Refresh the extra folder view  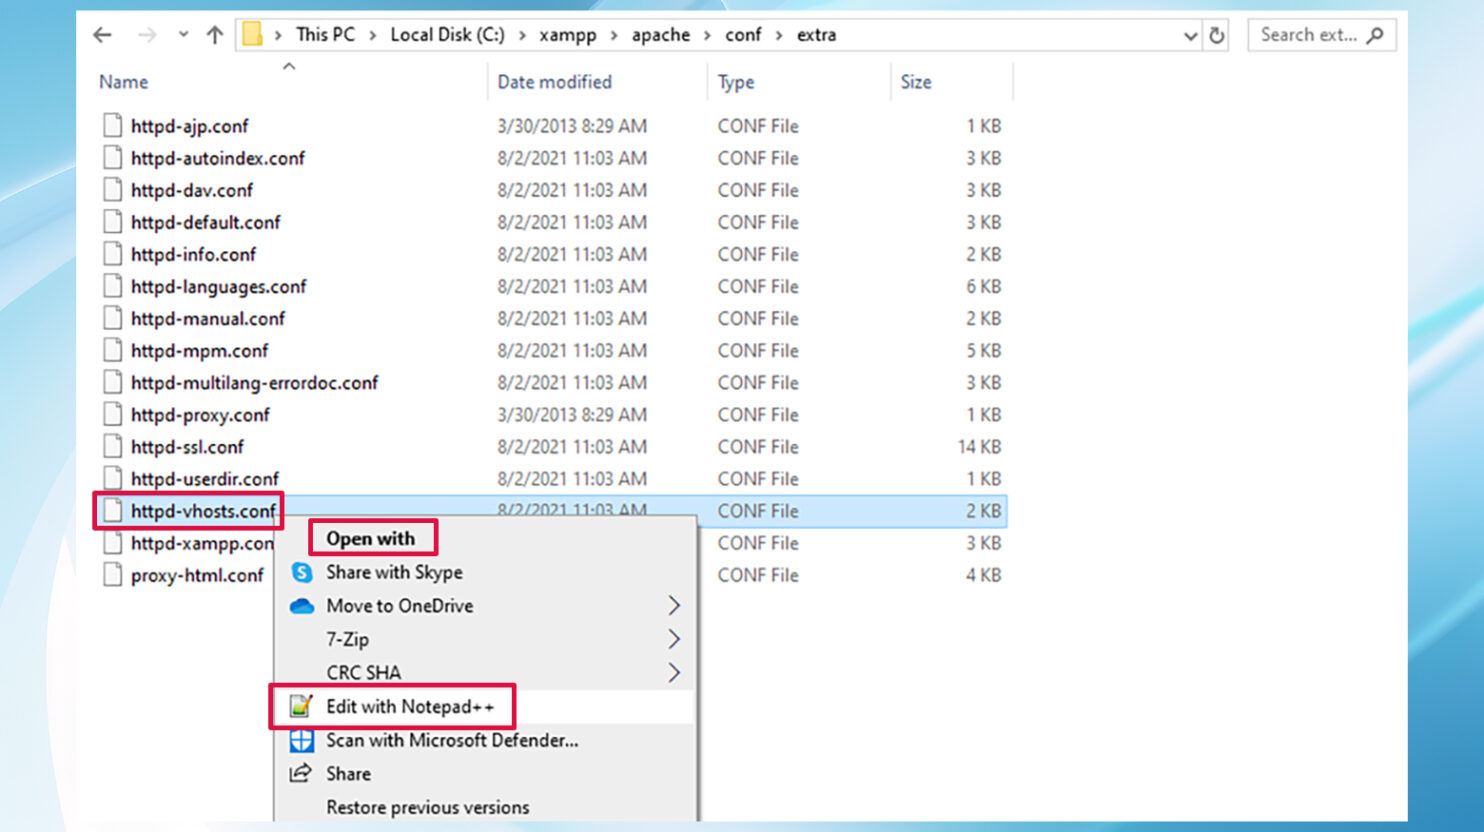(x=1216, y=35)
